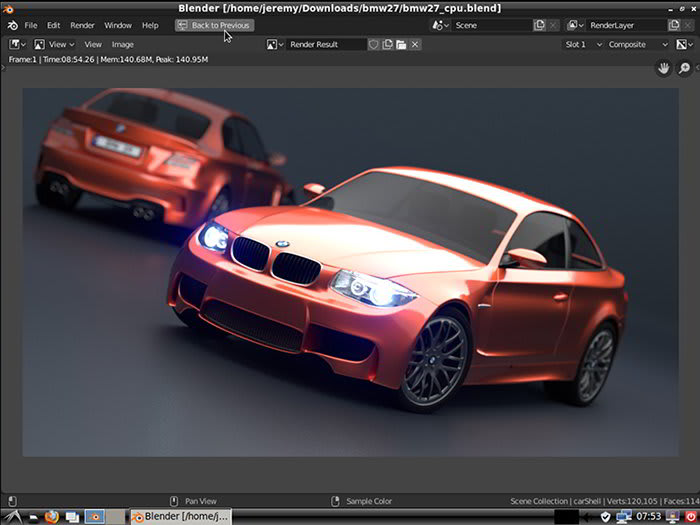Click the 'Scene Collection | carShell' status text
The height and width of the screenshot is (525, 700).
[556, 501]
